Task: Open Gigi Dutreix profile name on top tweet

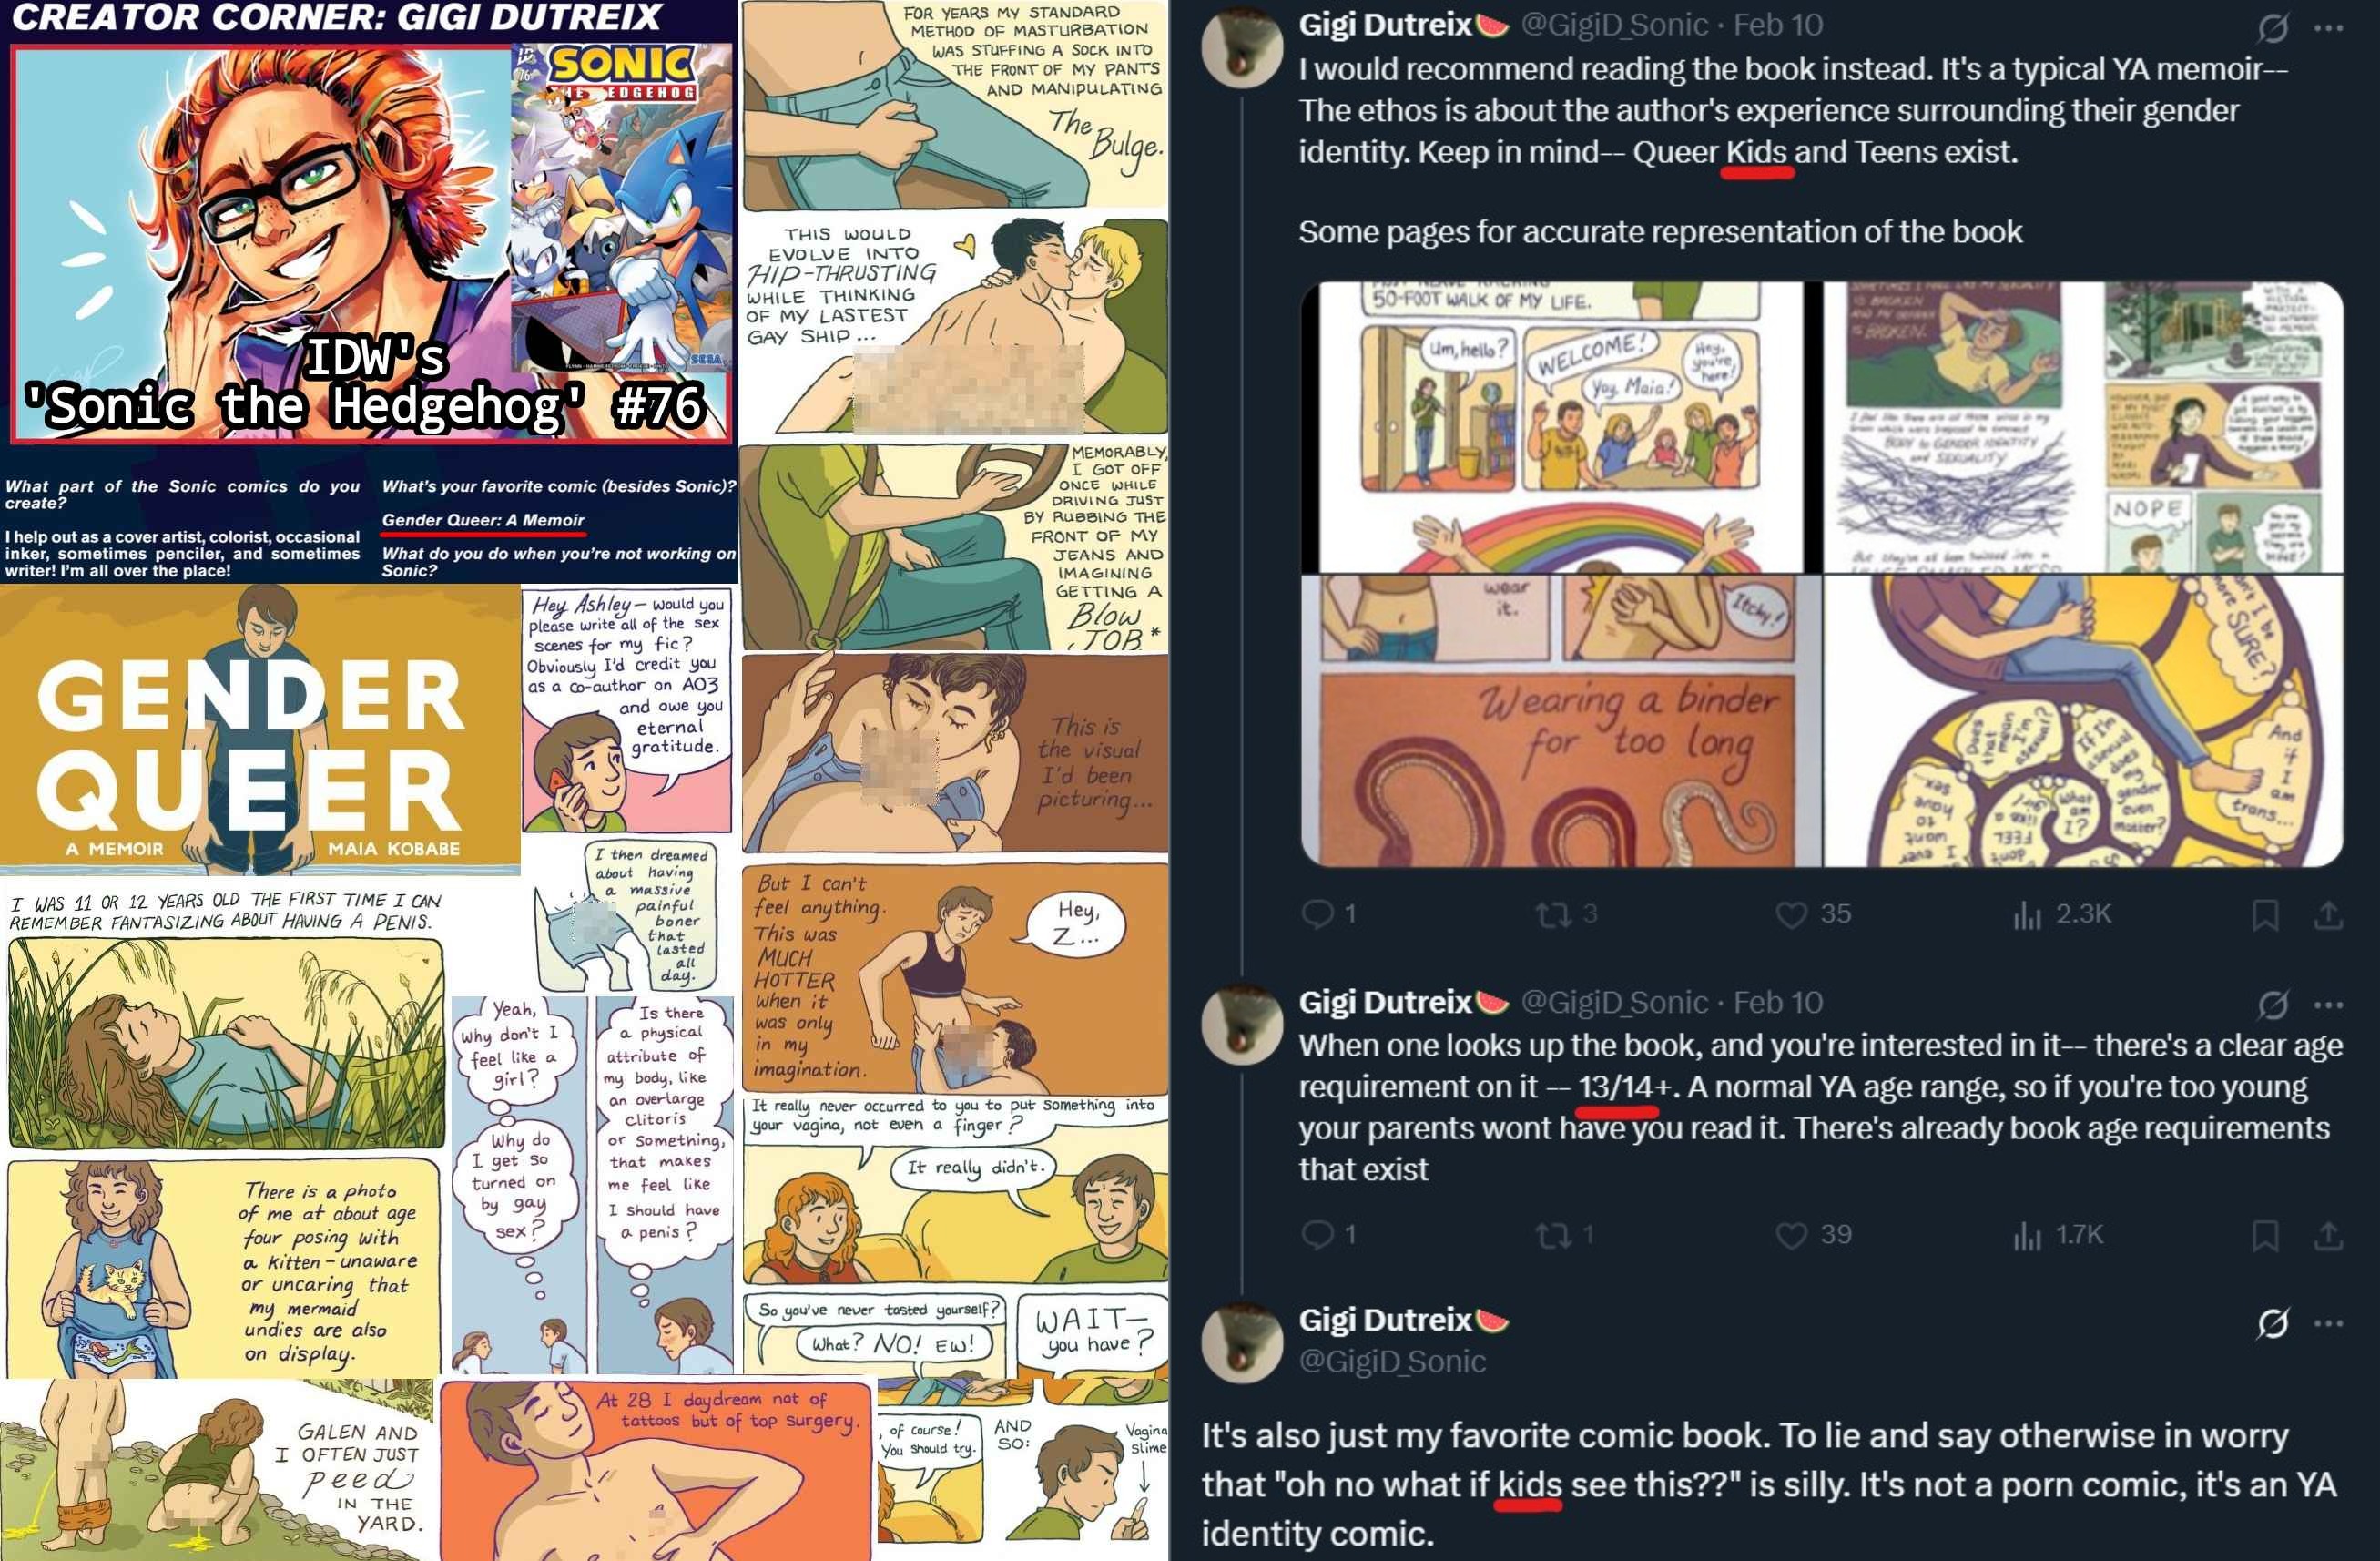Action: (1385, 24)
